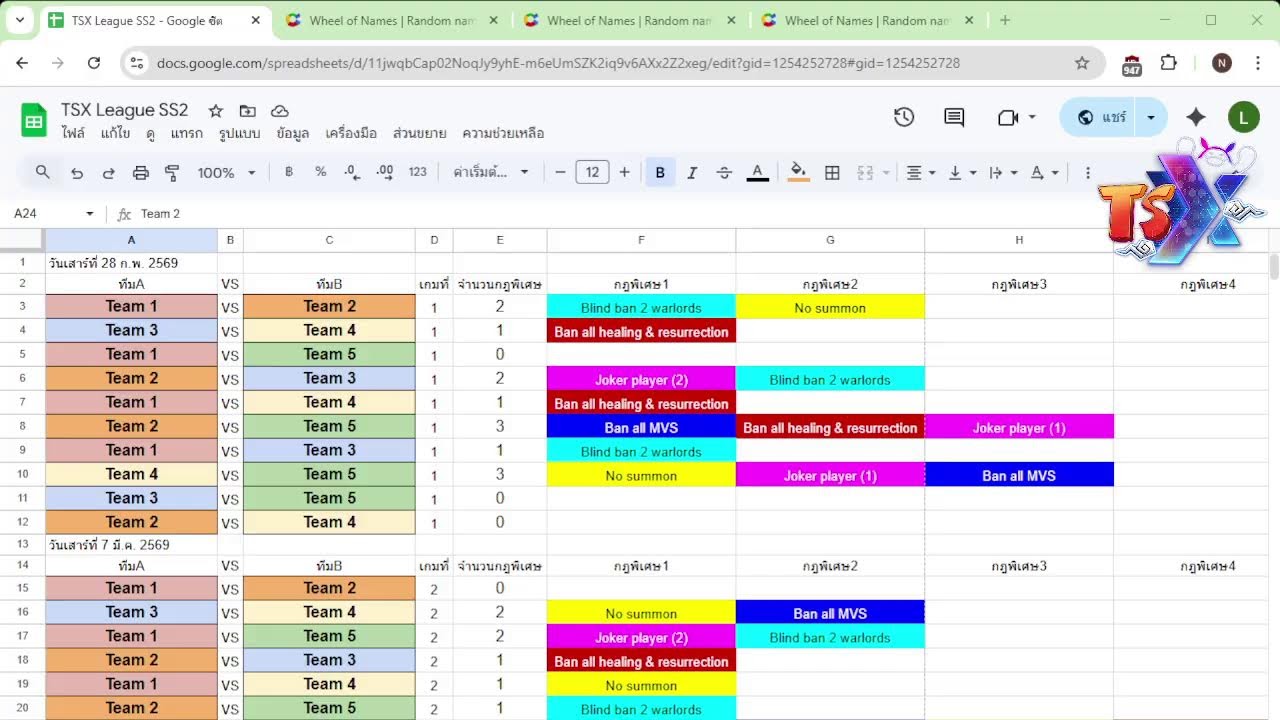The image size is (1280, 720).
Task: Print the spreadsheet
Action: point(140,173)
